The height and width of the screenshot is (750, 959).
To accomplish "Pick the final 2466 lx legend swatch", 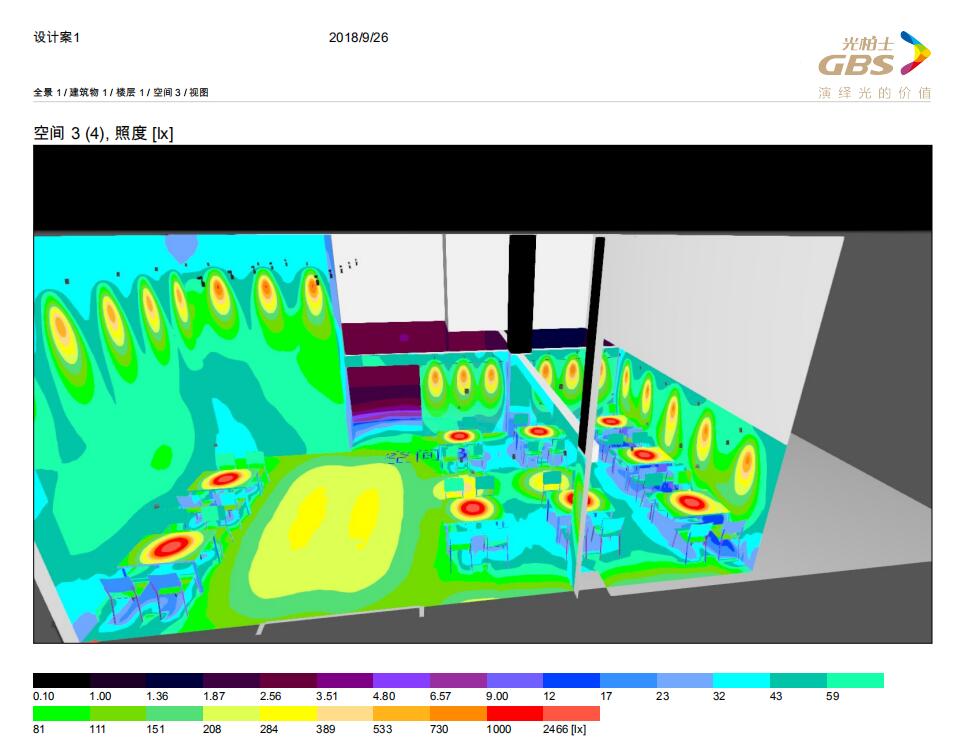I will click(571, 713).
